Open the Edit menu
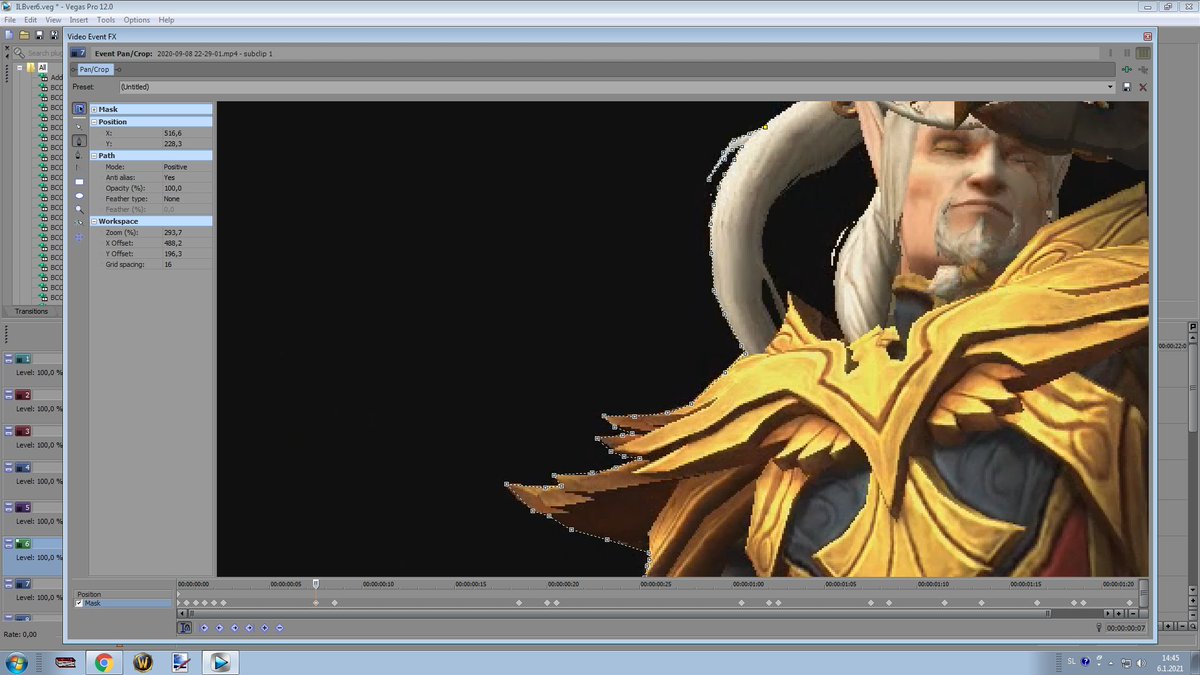Viewport: 1200px width, 675px height. [x=31, y=20]
